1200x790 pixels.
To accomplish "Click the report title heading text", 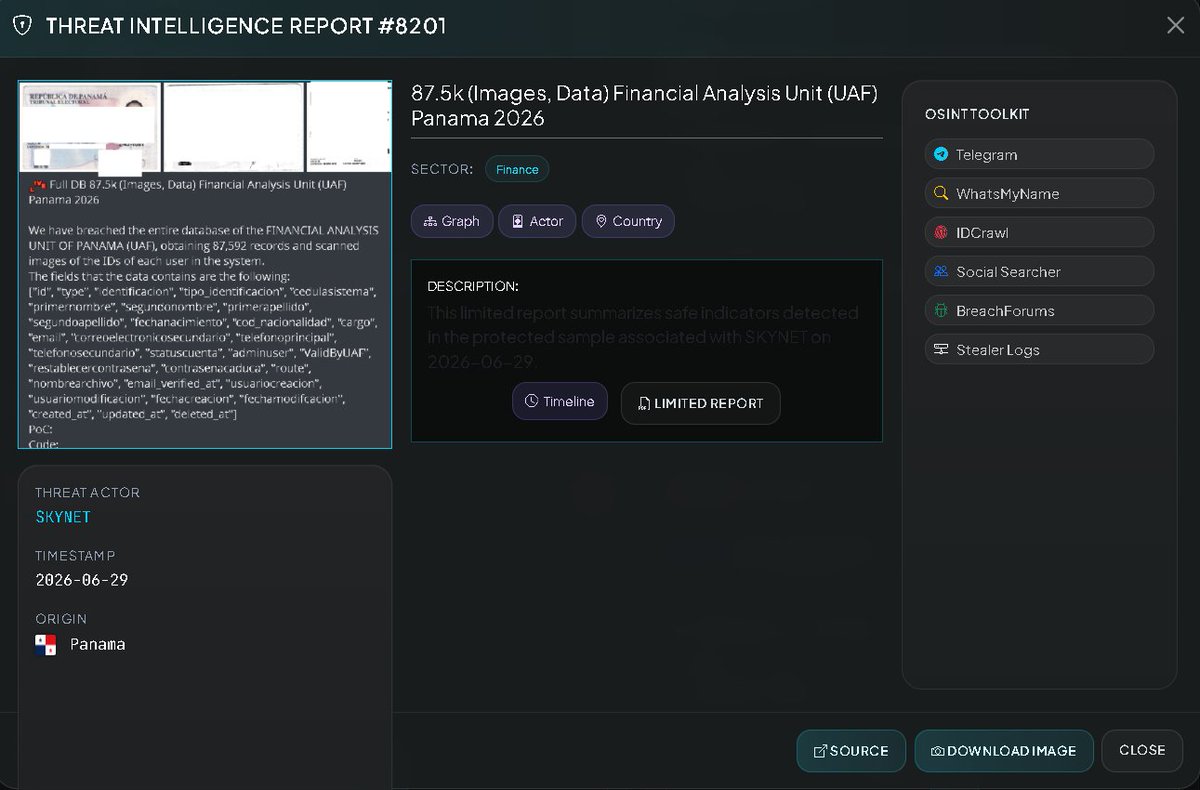I will (x=644, y=105).
